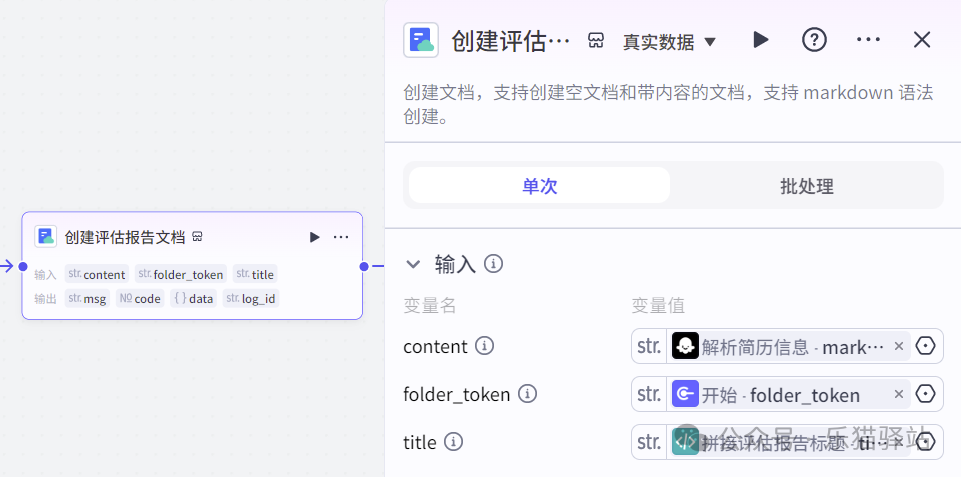The image size is (961, 477).
Task: Click the info icon next to content
Action: 485,346
